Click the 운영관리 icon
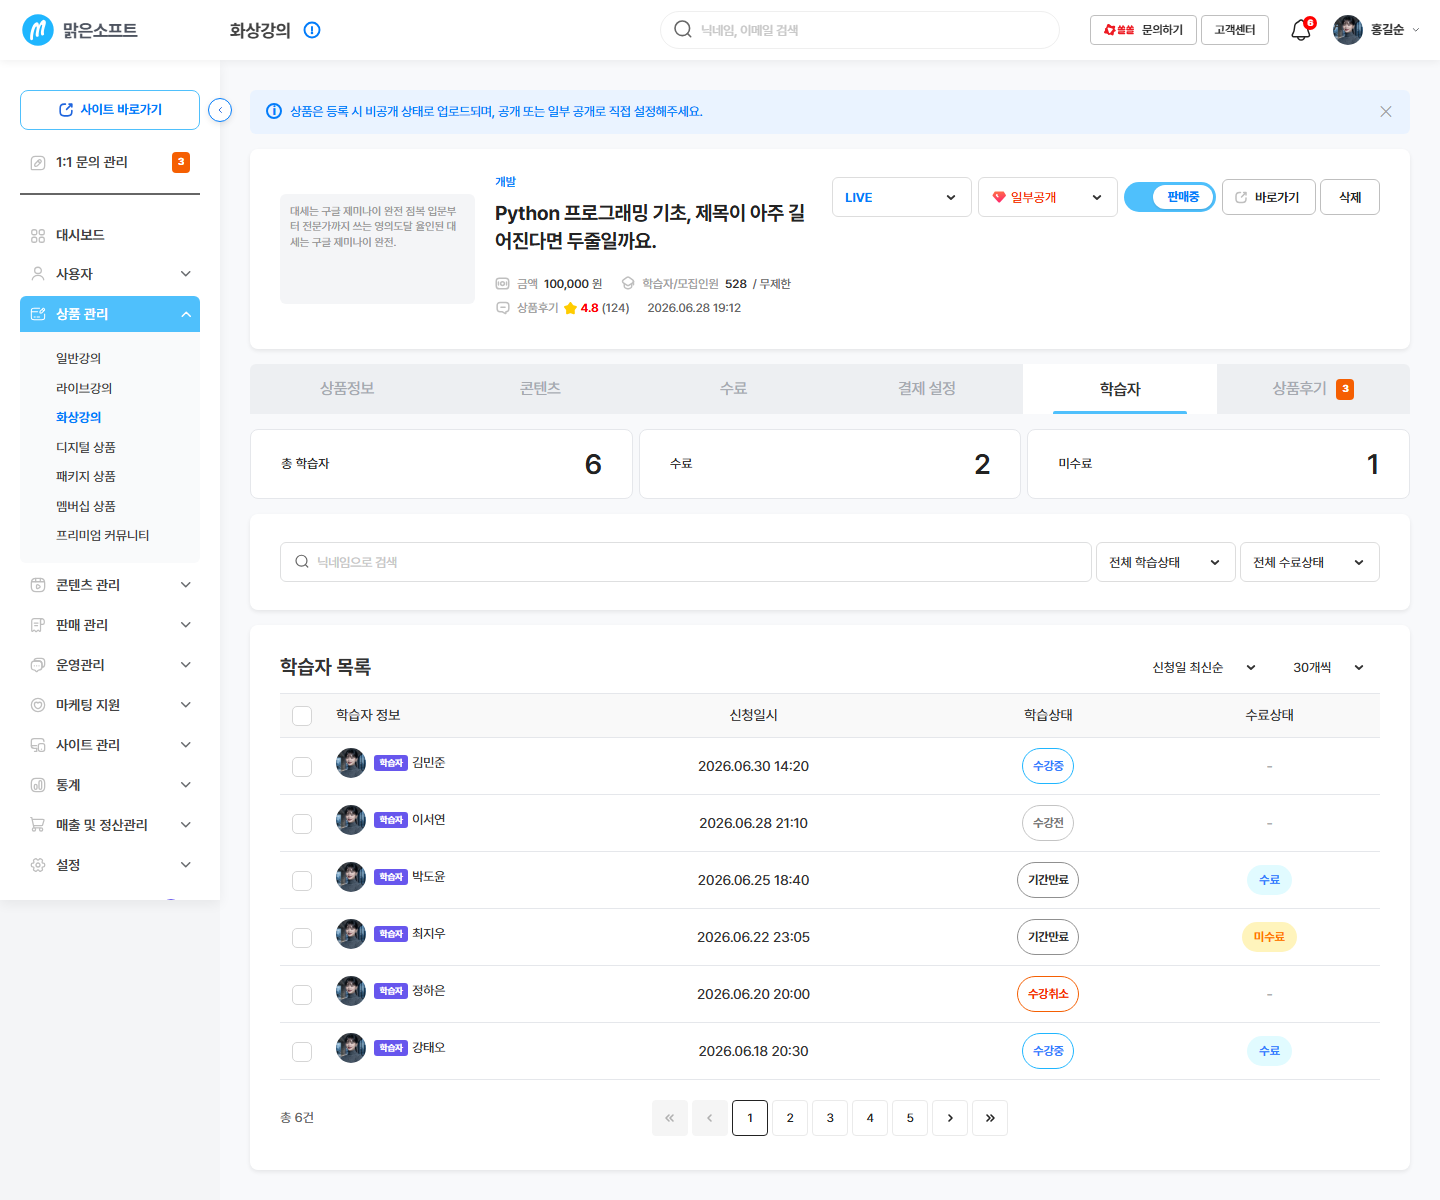 38,665
